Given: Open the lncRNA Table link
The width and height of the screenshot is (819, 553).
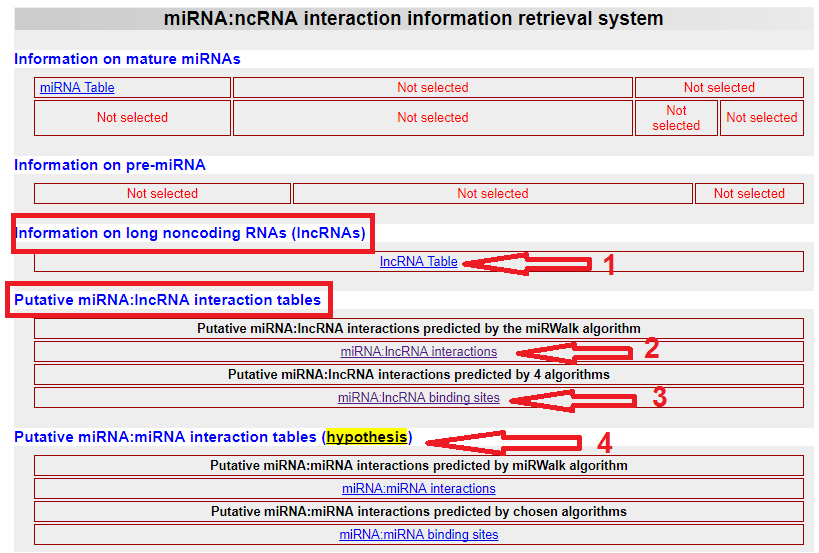Looking at the screenshot, I should pos(418,262).
